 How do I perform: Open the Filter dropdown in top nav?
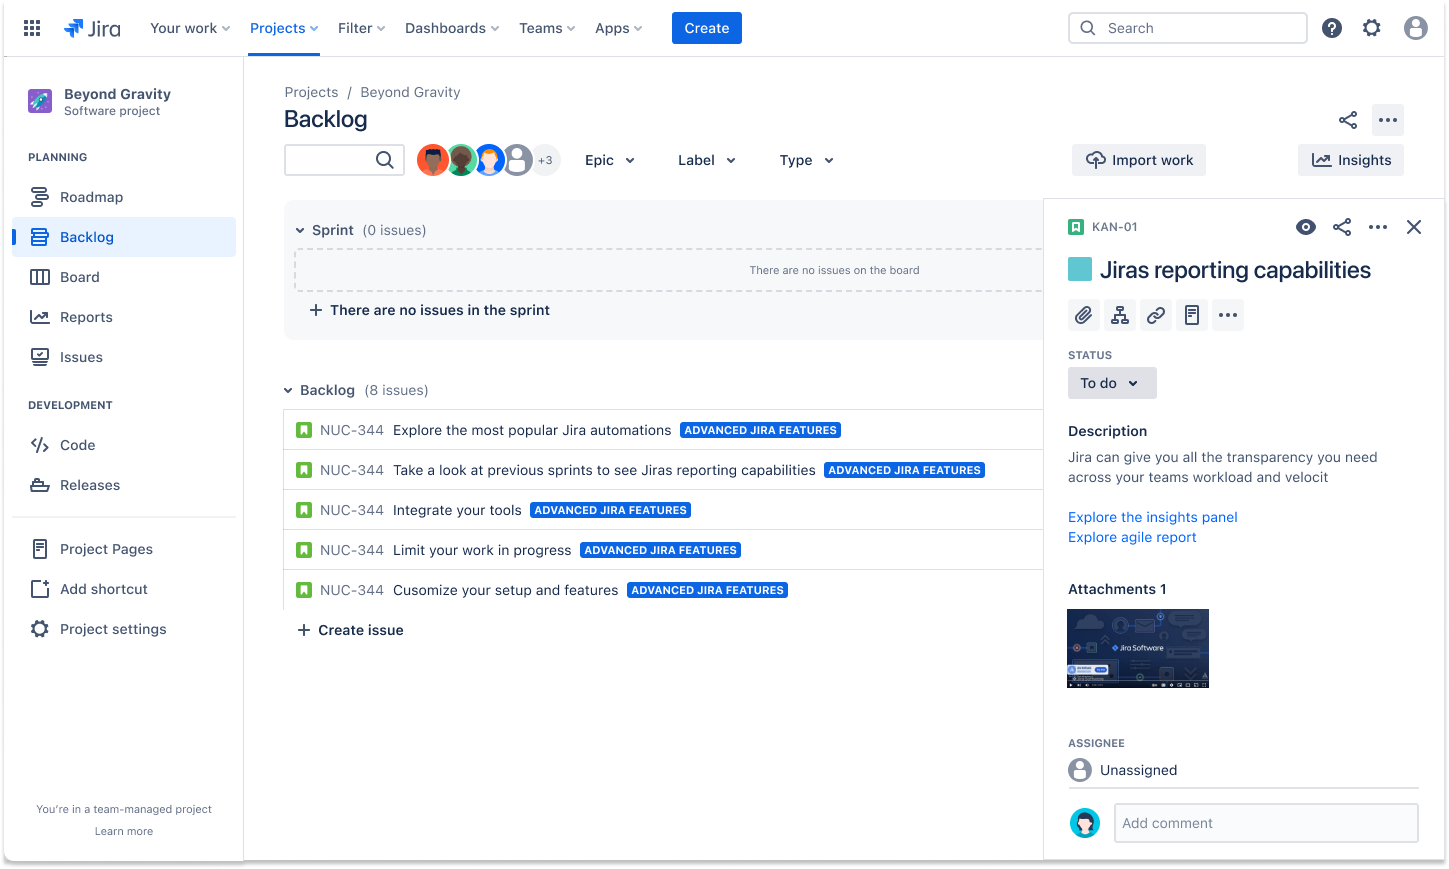[x=361, y=28]
